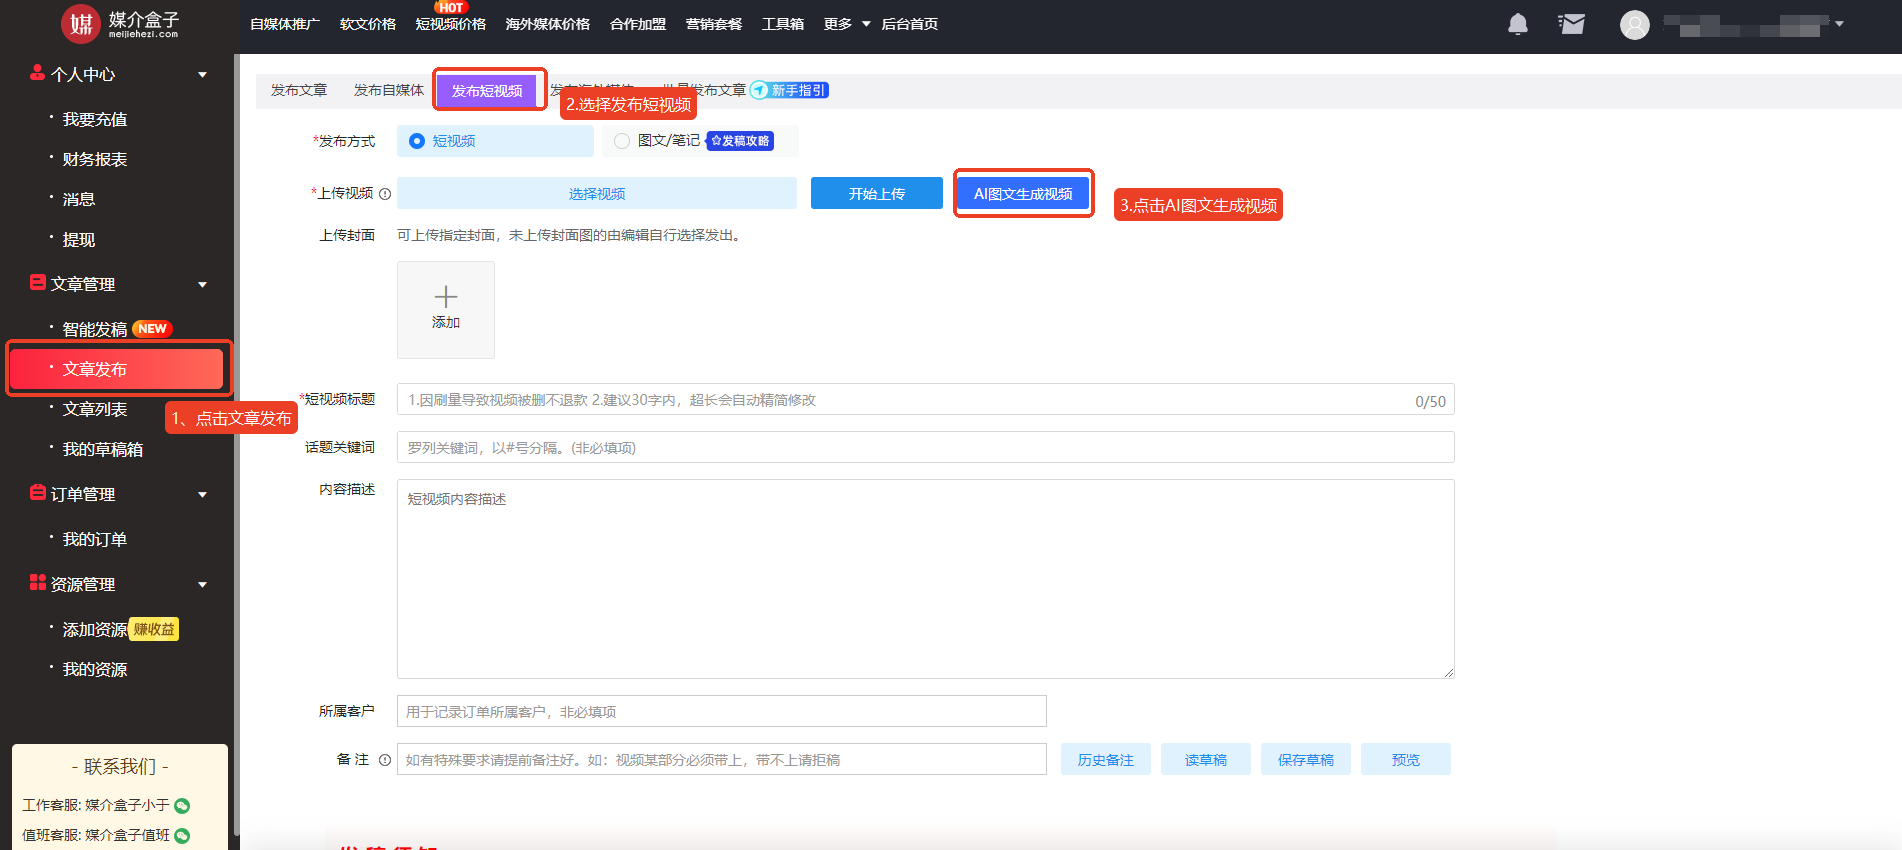Collapse the 文章管理 sidebar section
Viewport: 1902px width, 850px height.
(202, 285)
